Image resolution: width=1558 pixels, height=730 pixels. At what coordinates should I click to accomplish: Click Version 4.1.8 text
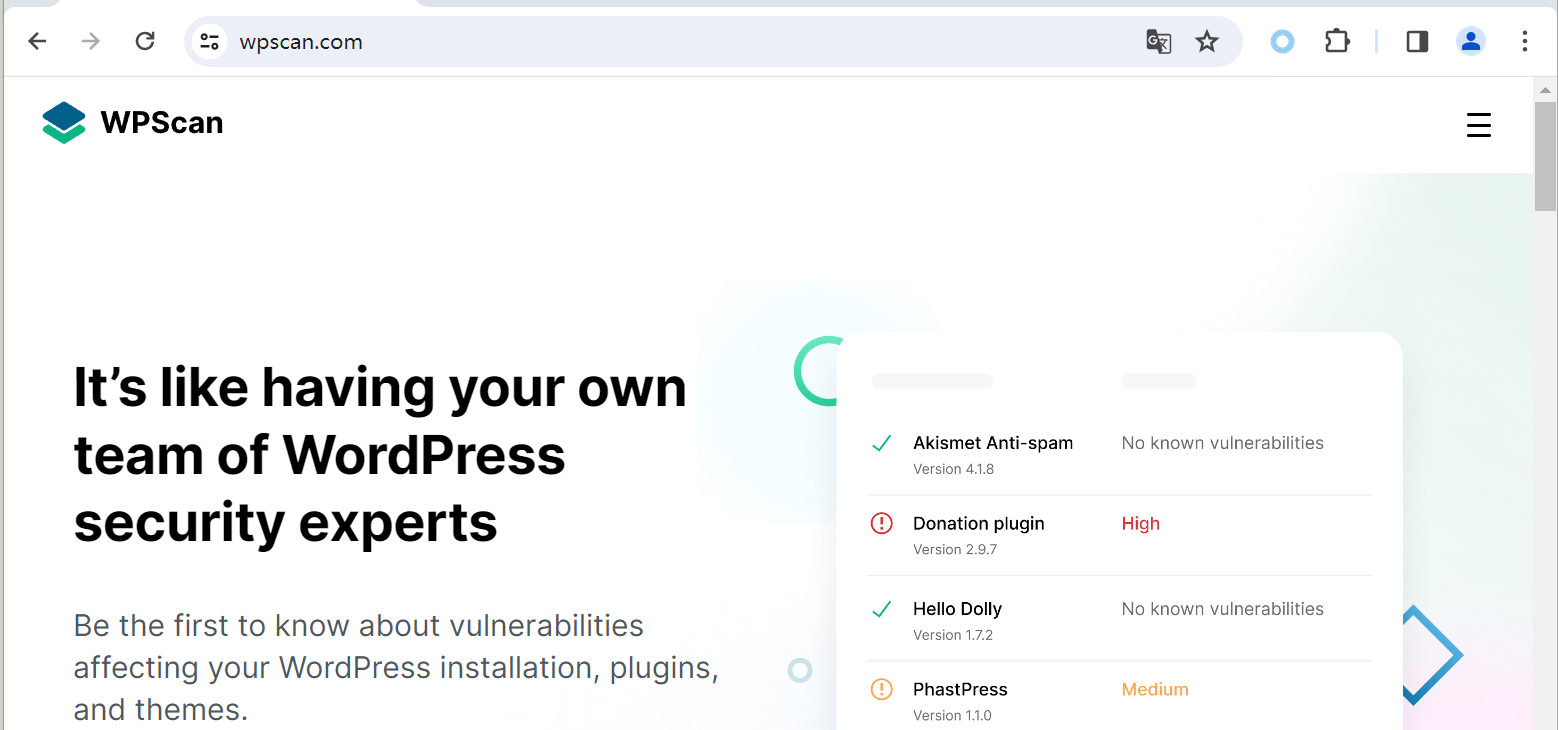[954, 469]
